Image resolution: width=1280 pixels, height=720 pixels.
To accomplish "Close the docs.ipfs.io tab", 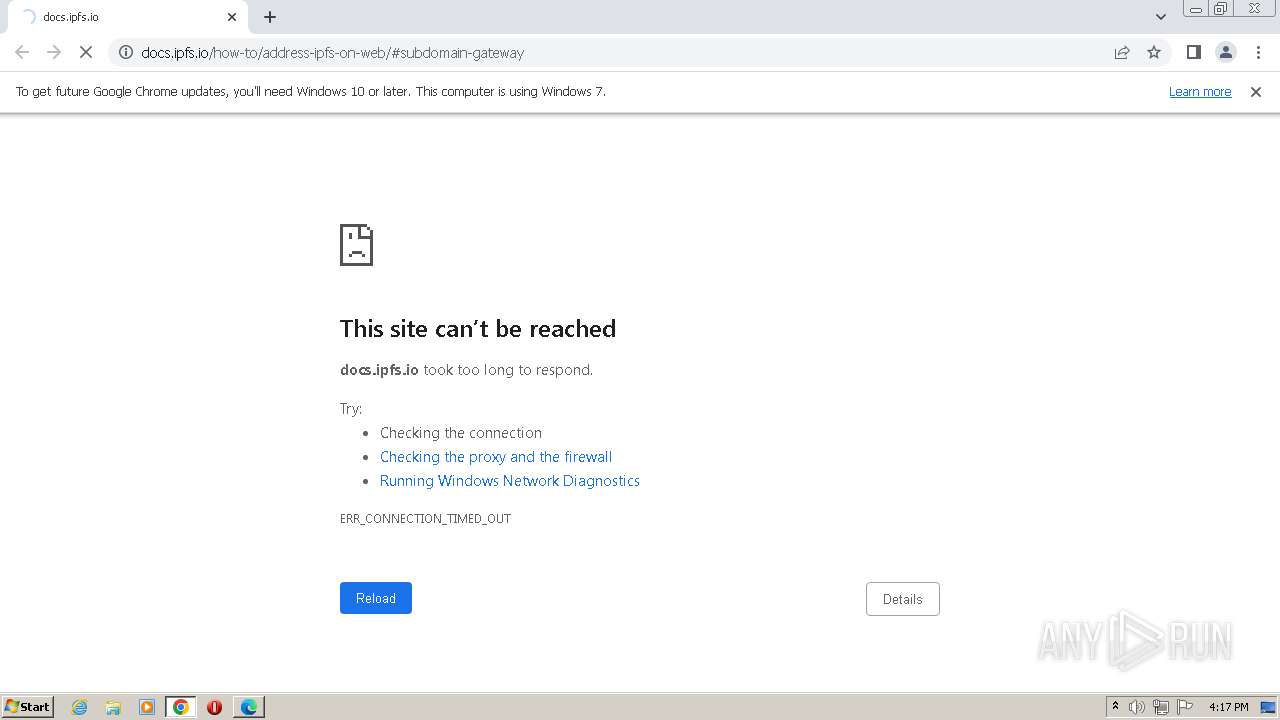I will [x=232, y=17].
